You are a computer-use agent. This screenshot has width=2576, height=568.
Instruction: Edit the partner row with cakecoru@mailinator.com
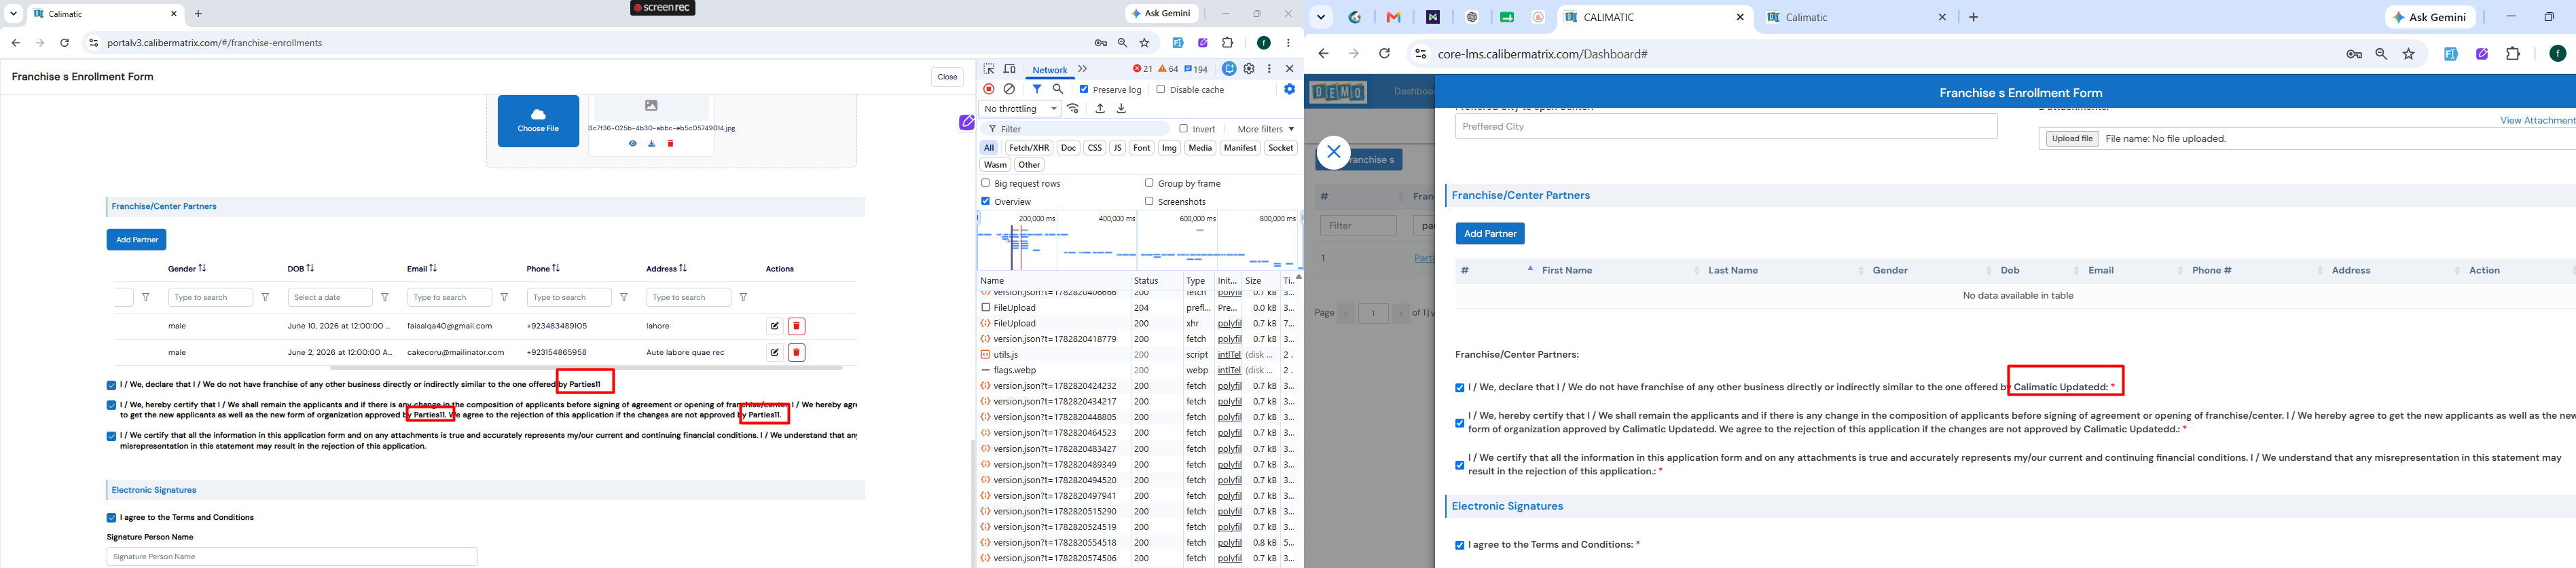pyautogui.click(x=774, y=352)
